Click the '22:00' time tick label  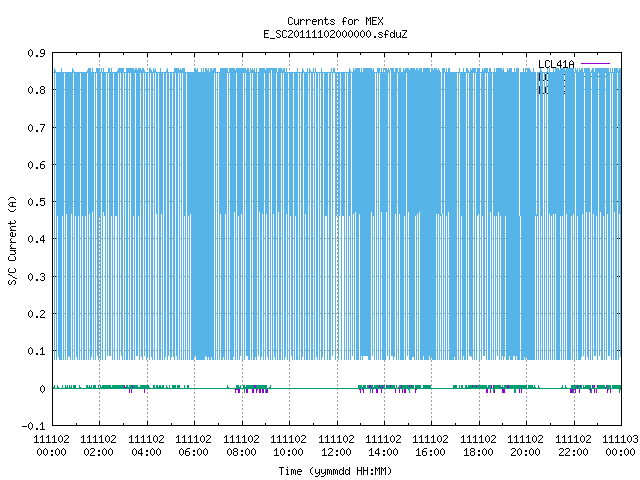573,452
